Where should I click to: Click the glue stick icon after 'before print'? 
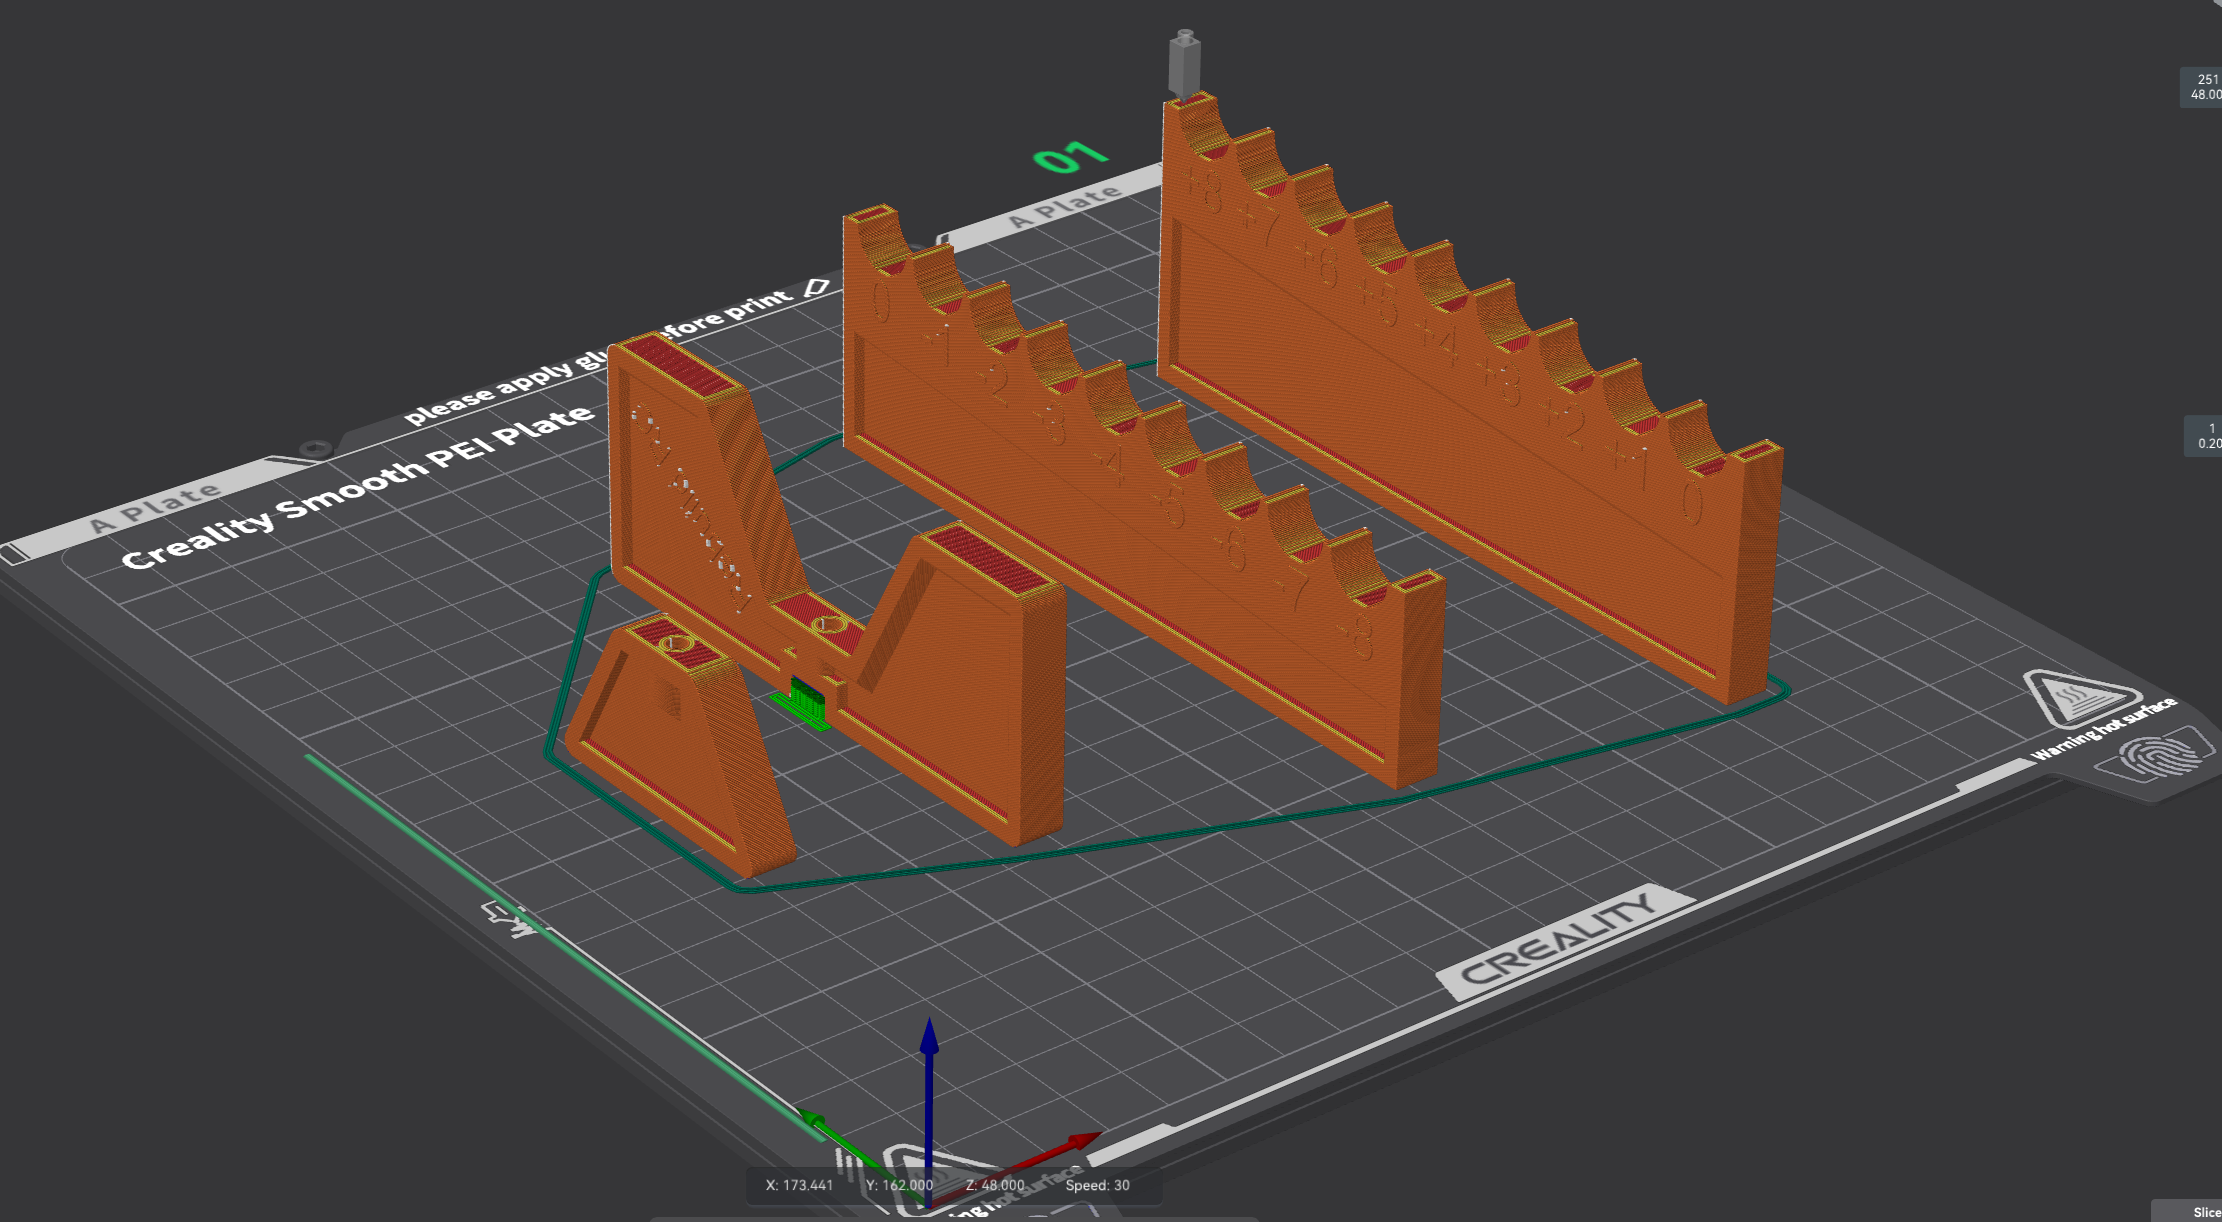pos(816,288)
